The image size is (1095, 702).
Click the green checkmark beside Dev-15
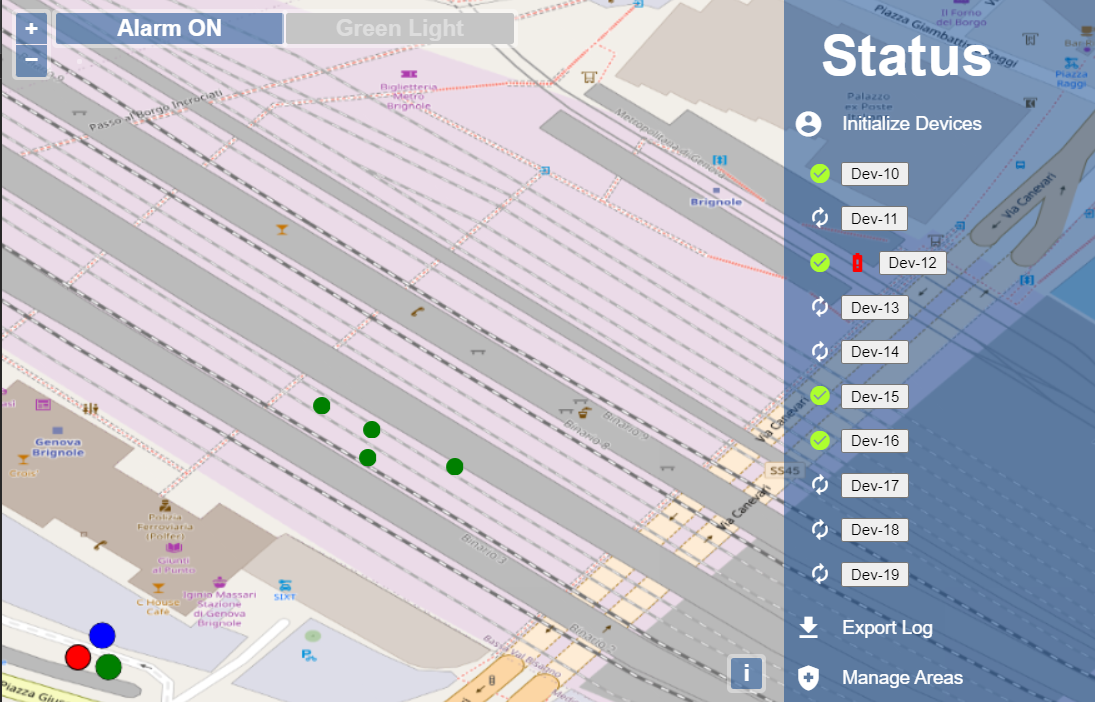click(820, 396)
